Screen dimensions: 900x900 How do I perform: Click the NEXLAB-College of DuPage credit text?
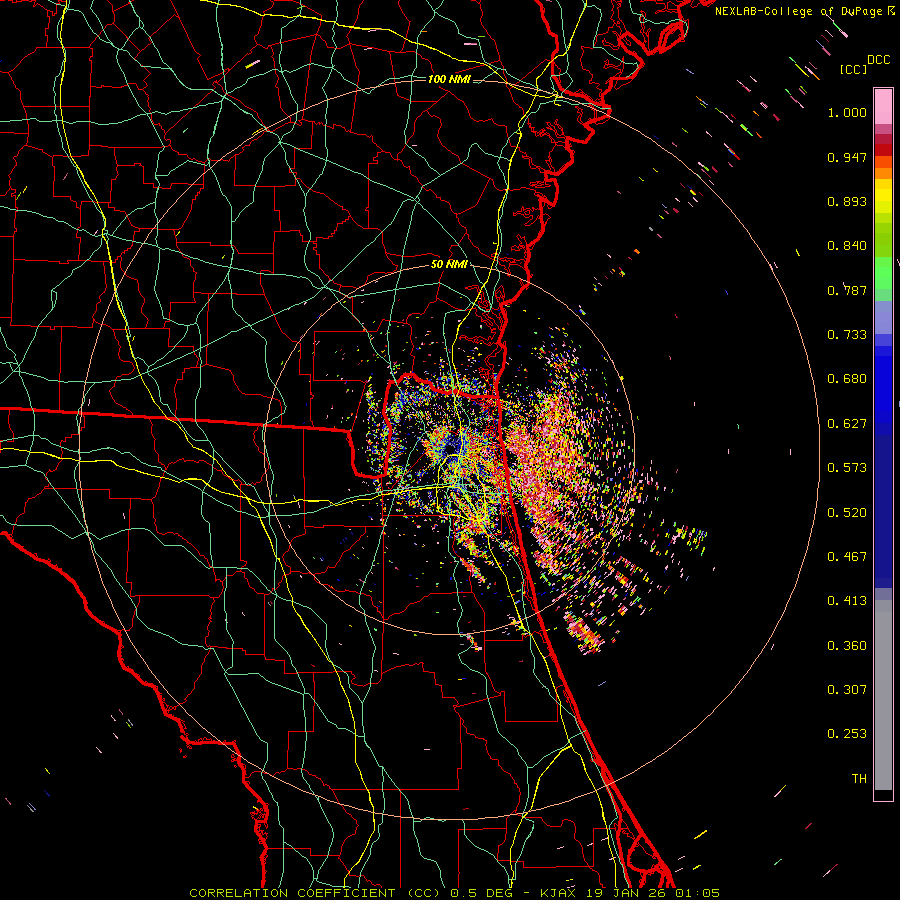coord(805,11)
